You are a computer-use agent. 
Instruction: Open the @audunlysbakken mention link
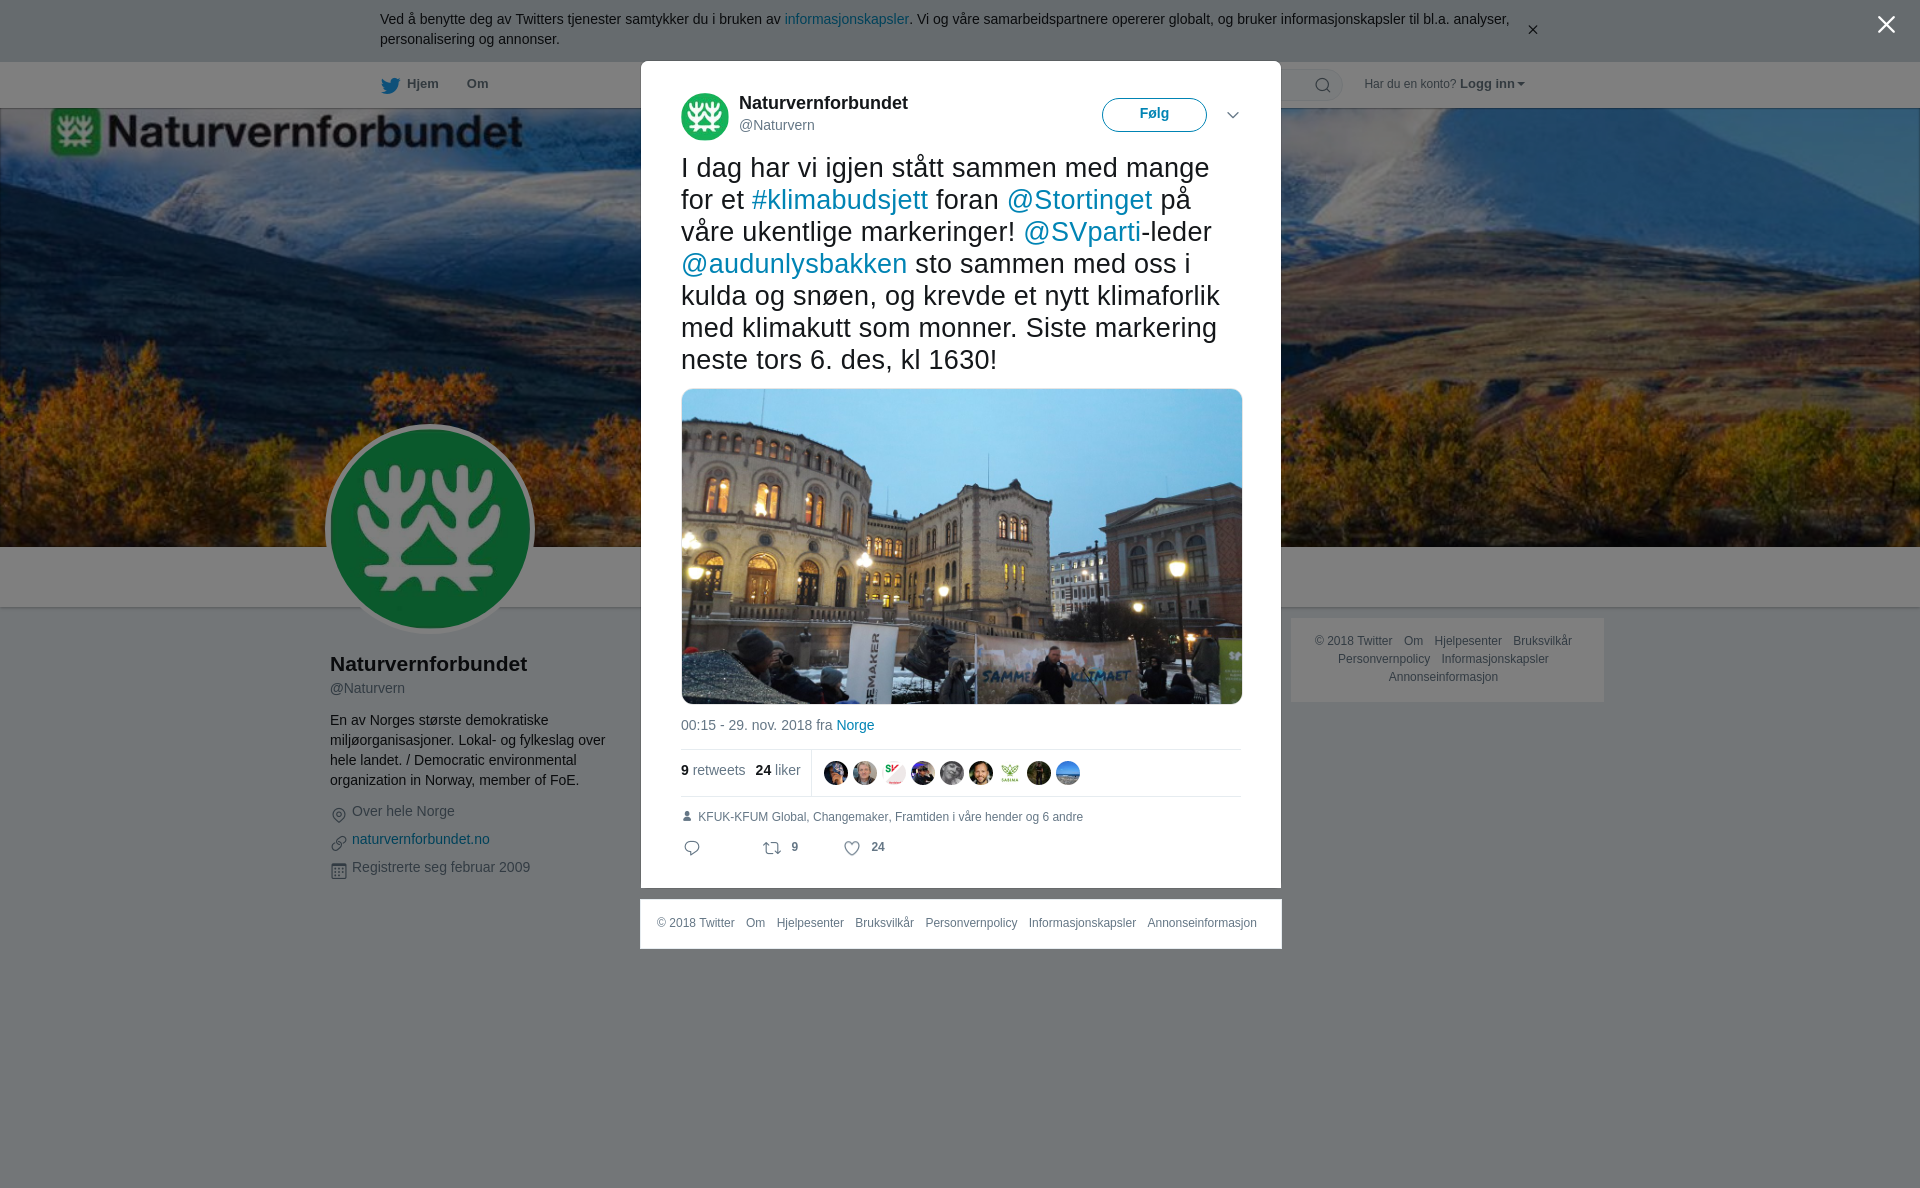coord(794,264)
